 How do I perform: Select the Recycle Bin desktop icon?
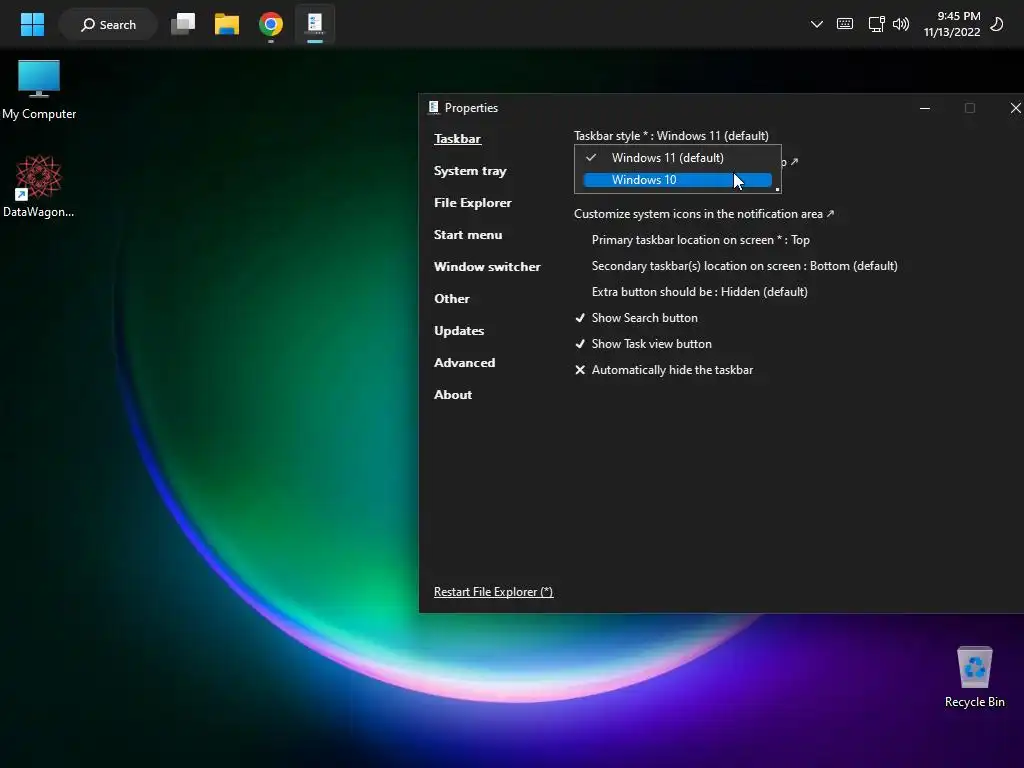974,677
